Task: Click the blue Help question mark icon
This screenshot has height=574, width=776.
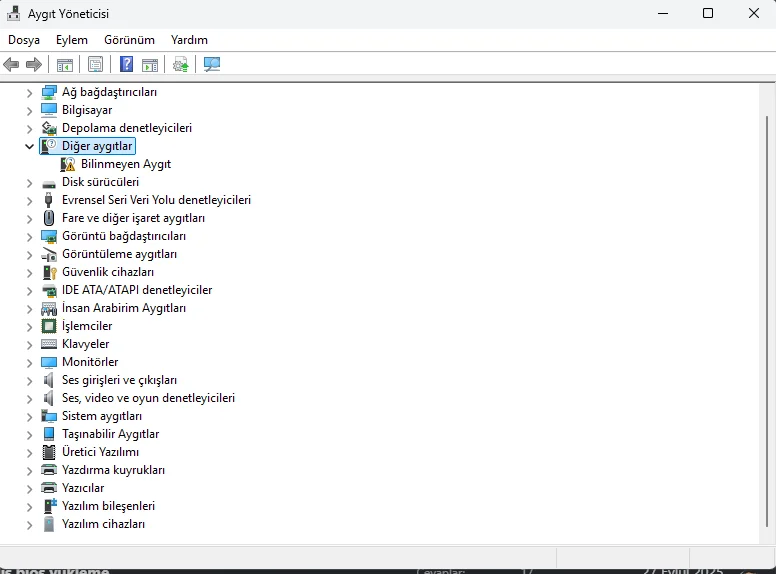Action: tap(127, 64)
